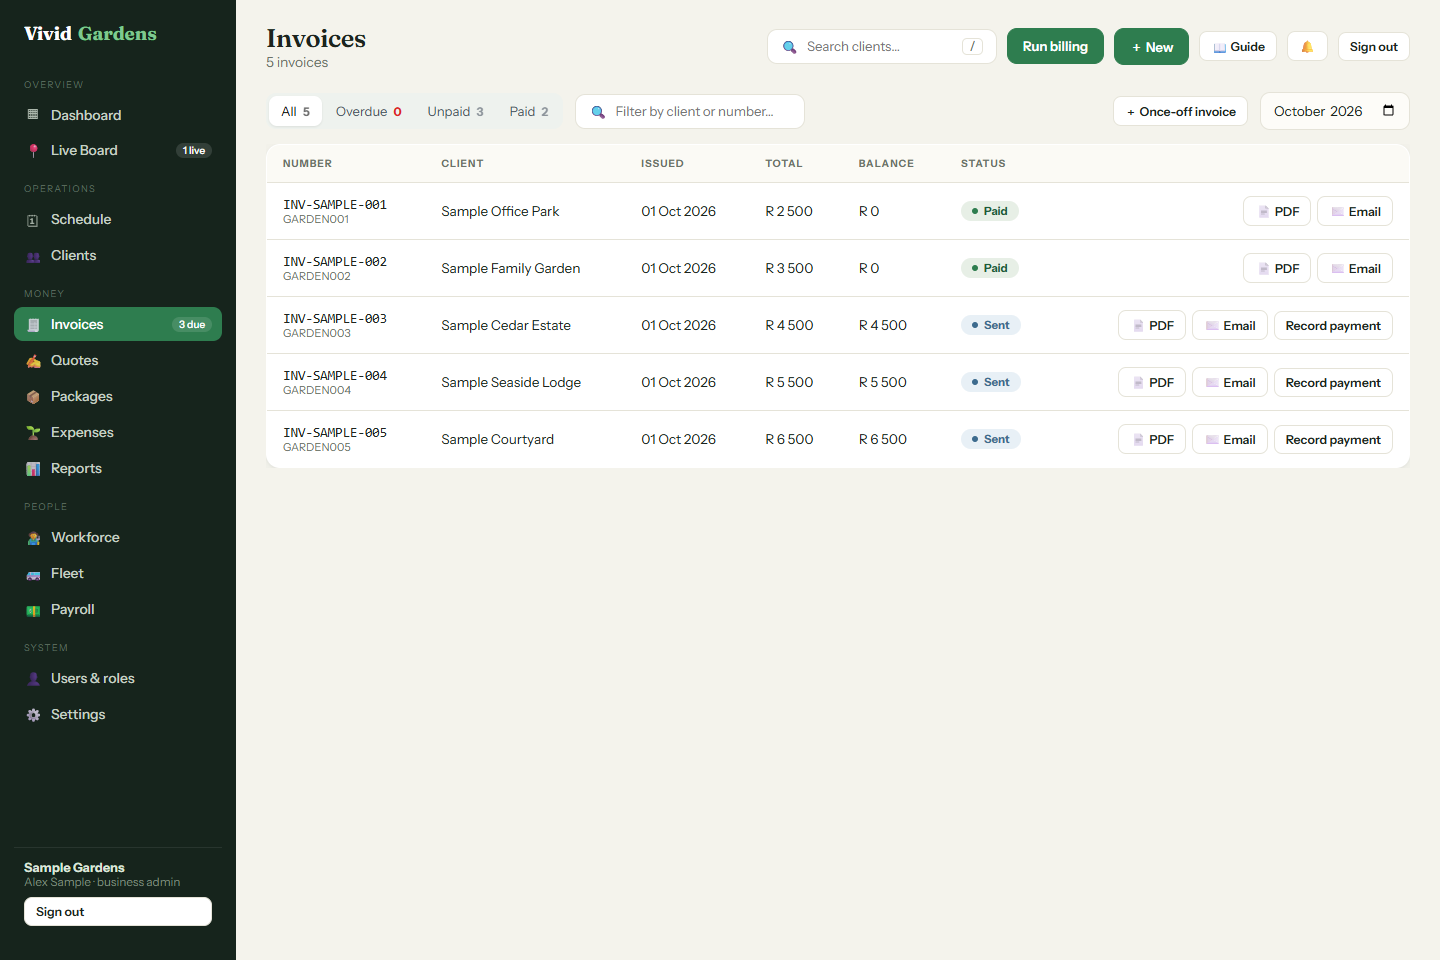The width and height of the screenshot is (1440, 960).
Task: Navigate to Fleet in sidebar
Action: point(118,573)
